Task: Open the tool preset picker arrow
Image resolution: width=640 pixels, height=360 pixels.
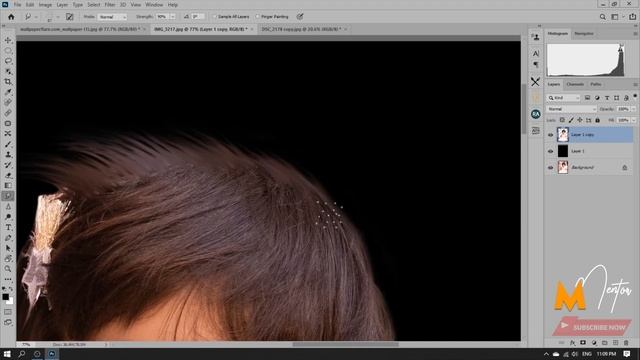Action: click(36, 17)
